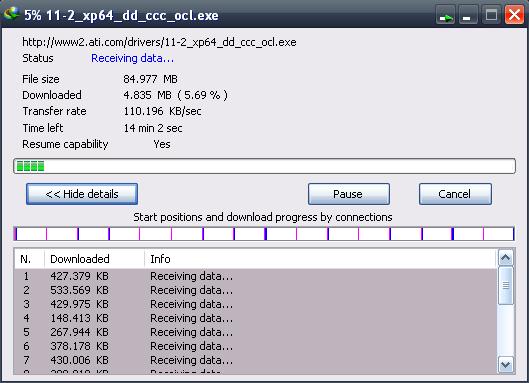
Task: Click the Start positions and download progress caption
Action: [x=263, y=217]
